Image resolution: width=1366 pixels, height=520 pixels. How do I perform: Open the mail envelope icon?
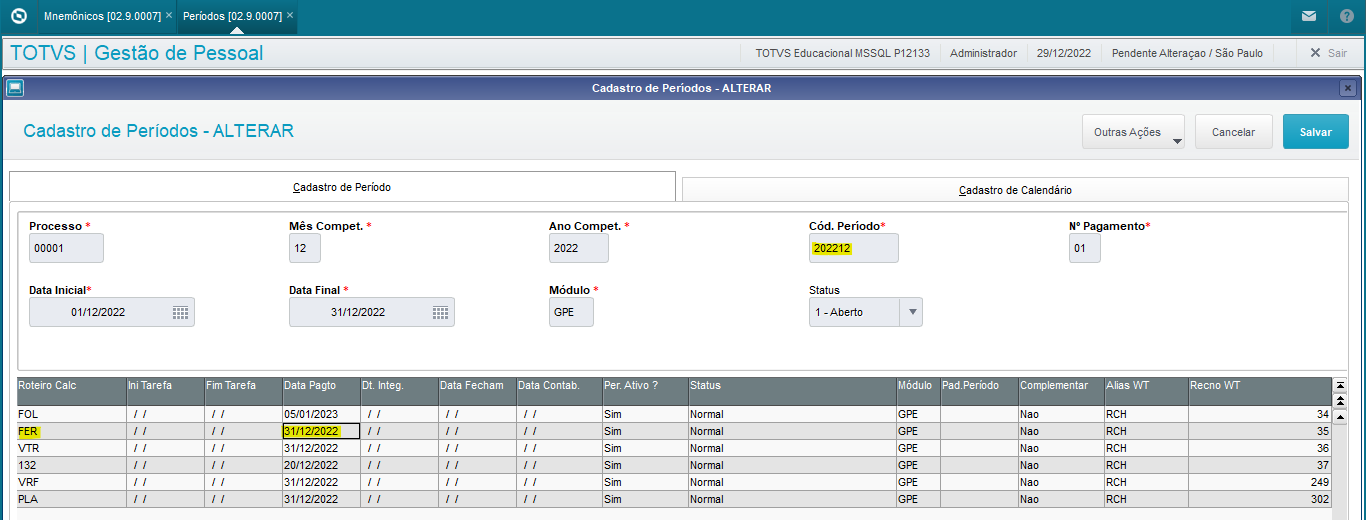[x=1309, y=16]
